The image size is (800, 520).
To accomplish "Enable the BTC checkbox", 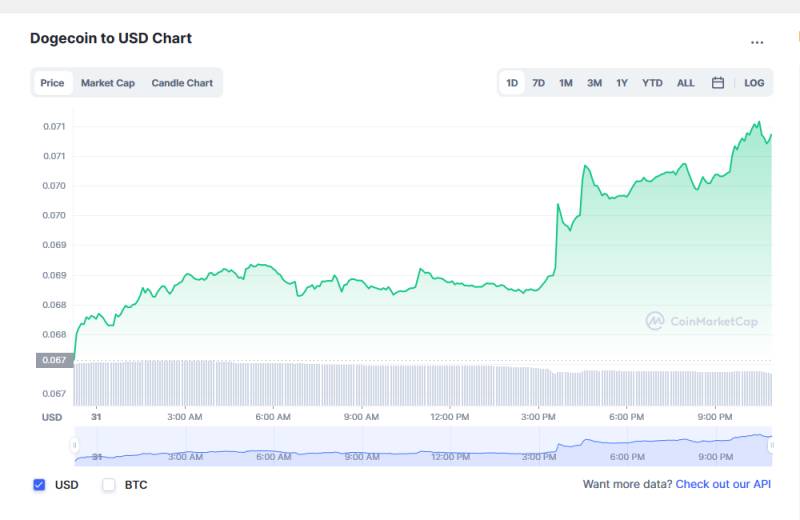I will tap(109, 484).
